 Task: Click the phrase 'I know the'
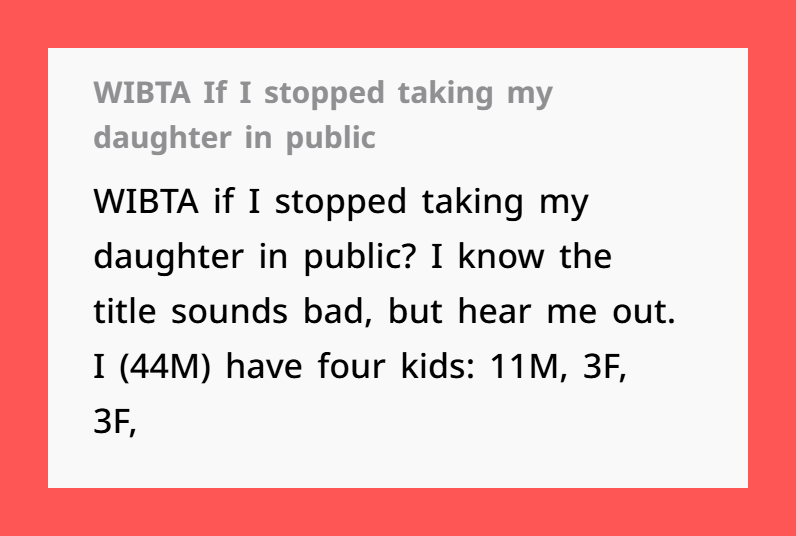pos(521,256)
